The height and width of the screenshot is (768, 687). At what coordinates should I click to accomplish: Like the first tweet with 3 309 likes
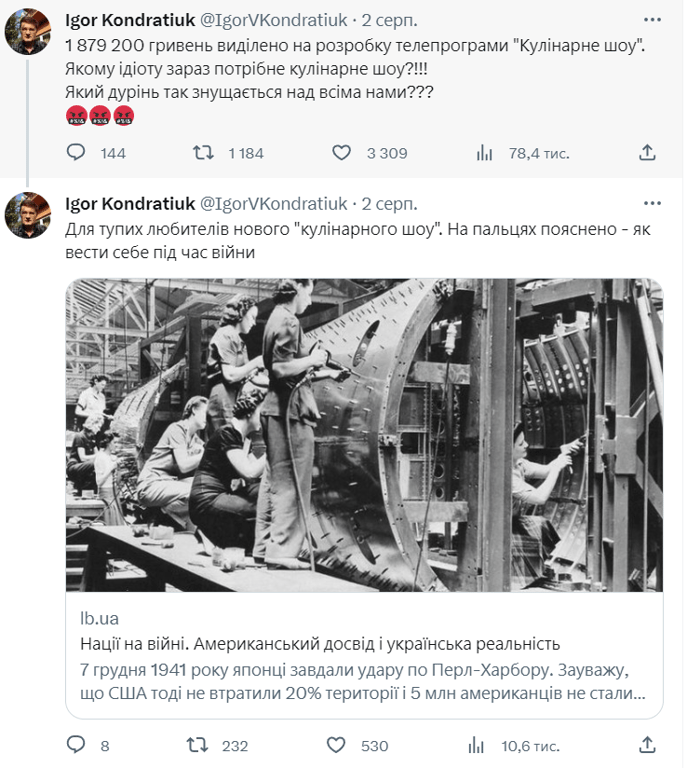click(342, 153)
